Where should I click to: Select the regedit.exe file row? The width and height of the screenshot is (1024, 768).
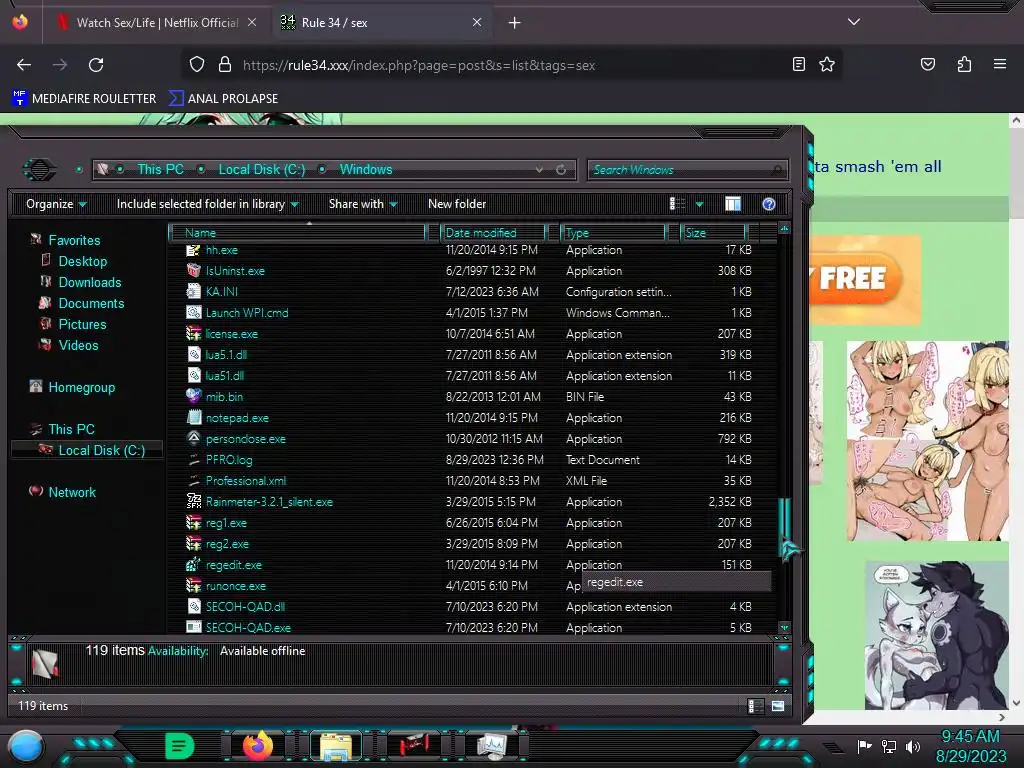click(470, 565)
